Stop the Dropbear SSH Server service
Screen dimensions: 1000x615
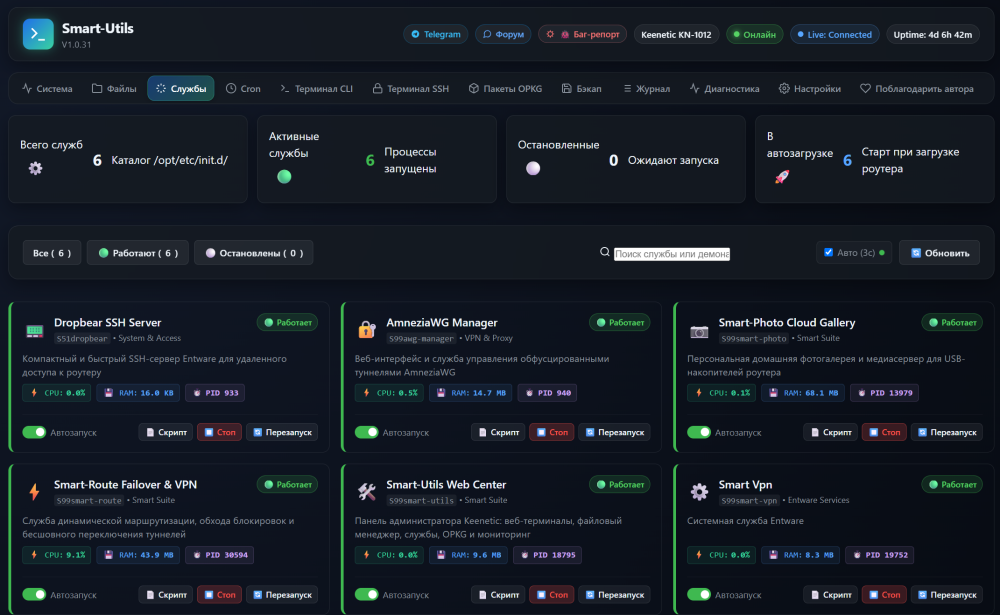click(x=219, y=432)
